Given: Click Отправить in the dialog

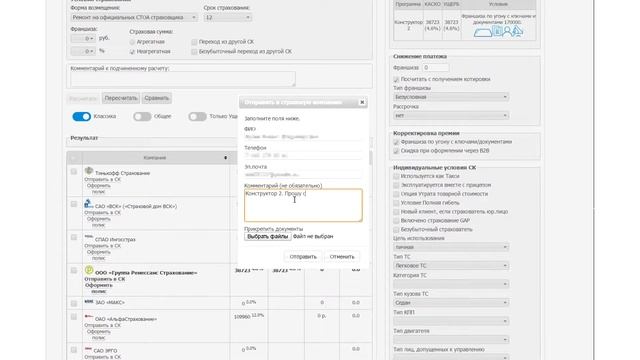Looking at the screenshot, I should click(303, 257).
